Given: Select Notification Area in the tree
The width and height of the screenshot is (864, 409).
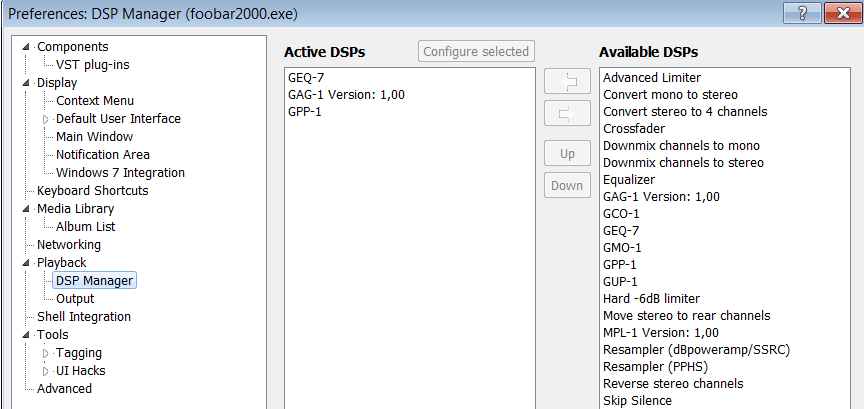Looking at the screenshot, I should click(102, 155).
